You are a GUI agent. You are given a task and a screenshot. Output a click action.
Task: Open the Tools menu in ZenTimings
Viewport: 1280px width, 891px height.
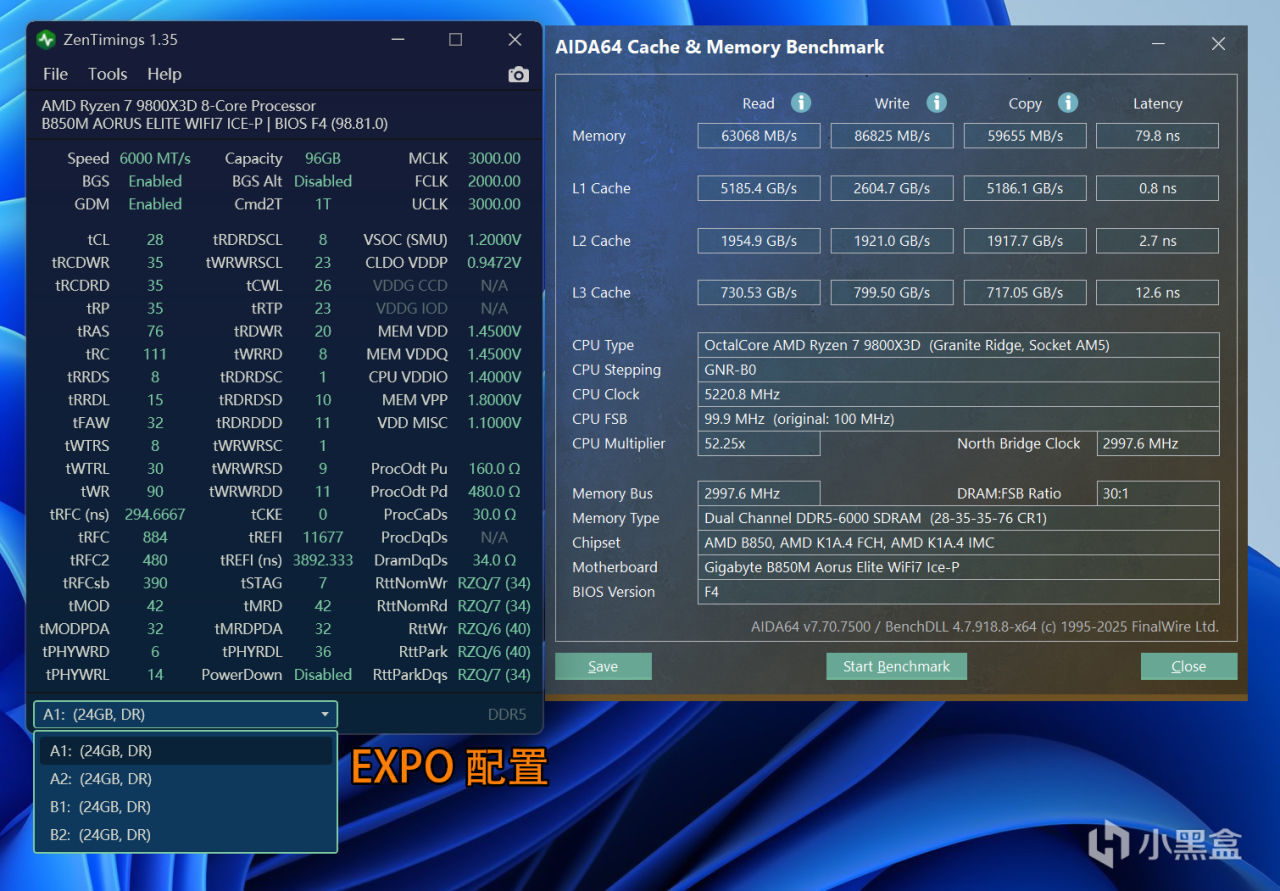(x=107, y=74)
